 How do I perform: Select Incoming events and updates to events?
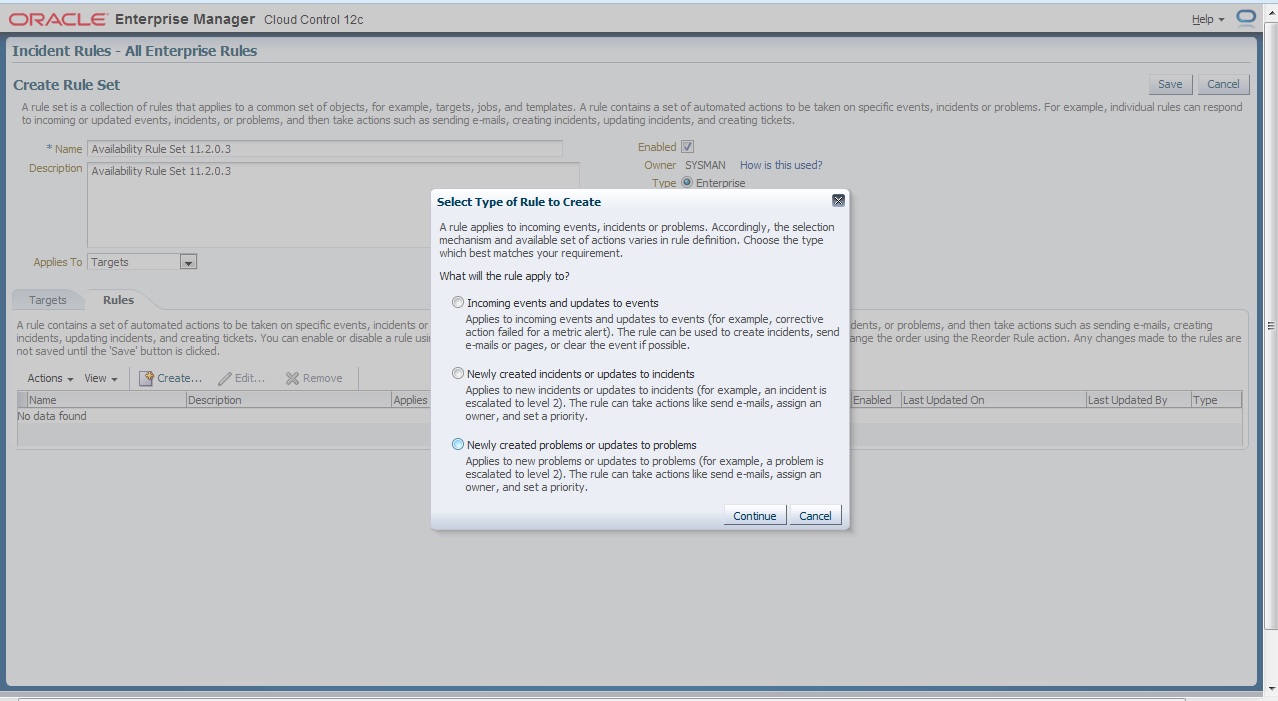point(458,302)
